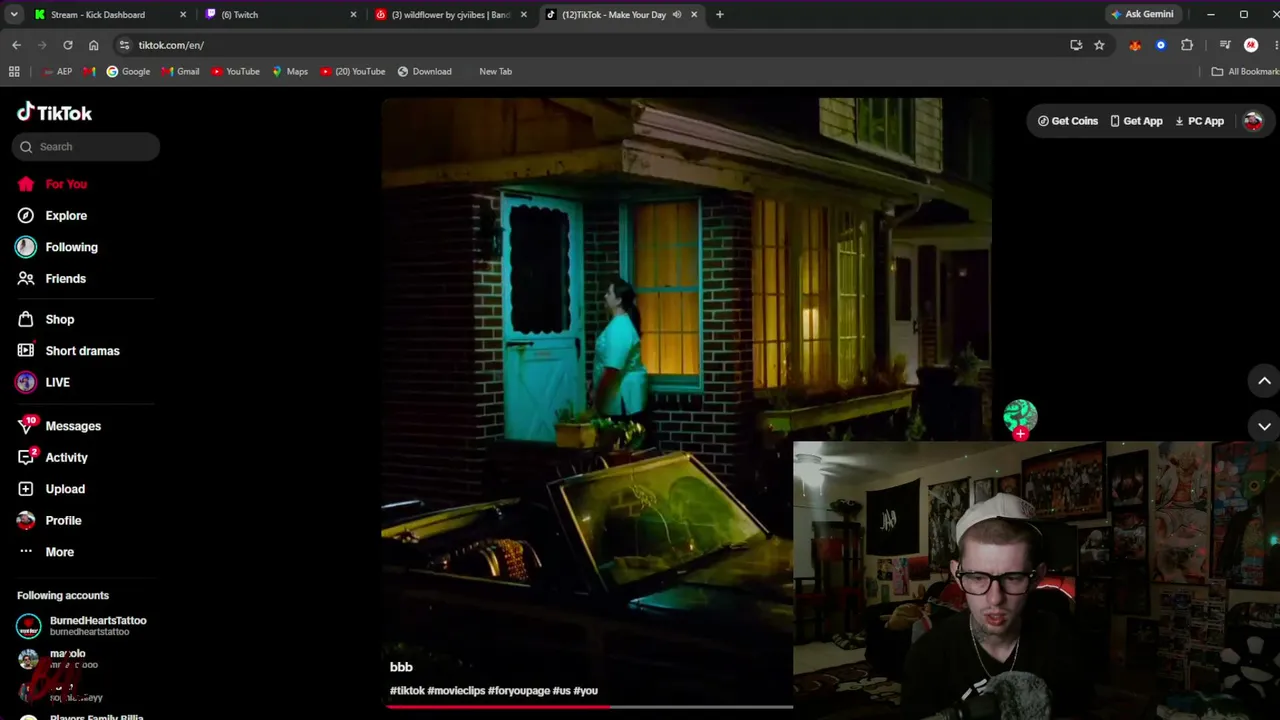
Task: Follow the creator with the plus badge
Action: pyautogui.click(x=1020, y=434)
